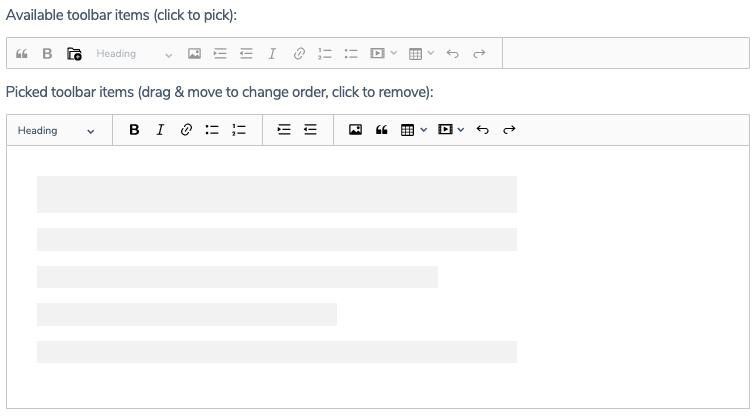Click block quote in picked toolbar
Image resolution: width=753 pixels, height=416 pixels.
(x=381, y=130)
